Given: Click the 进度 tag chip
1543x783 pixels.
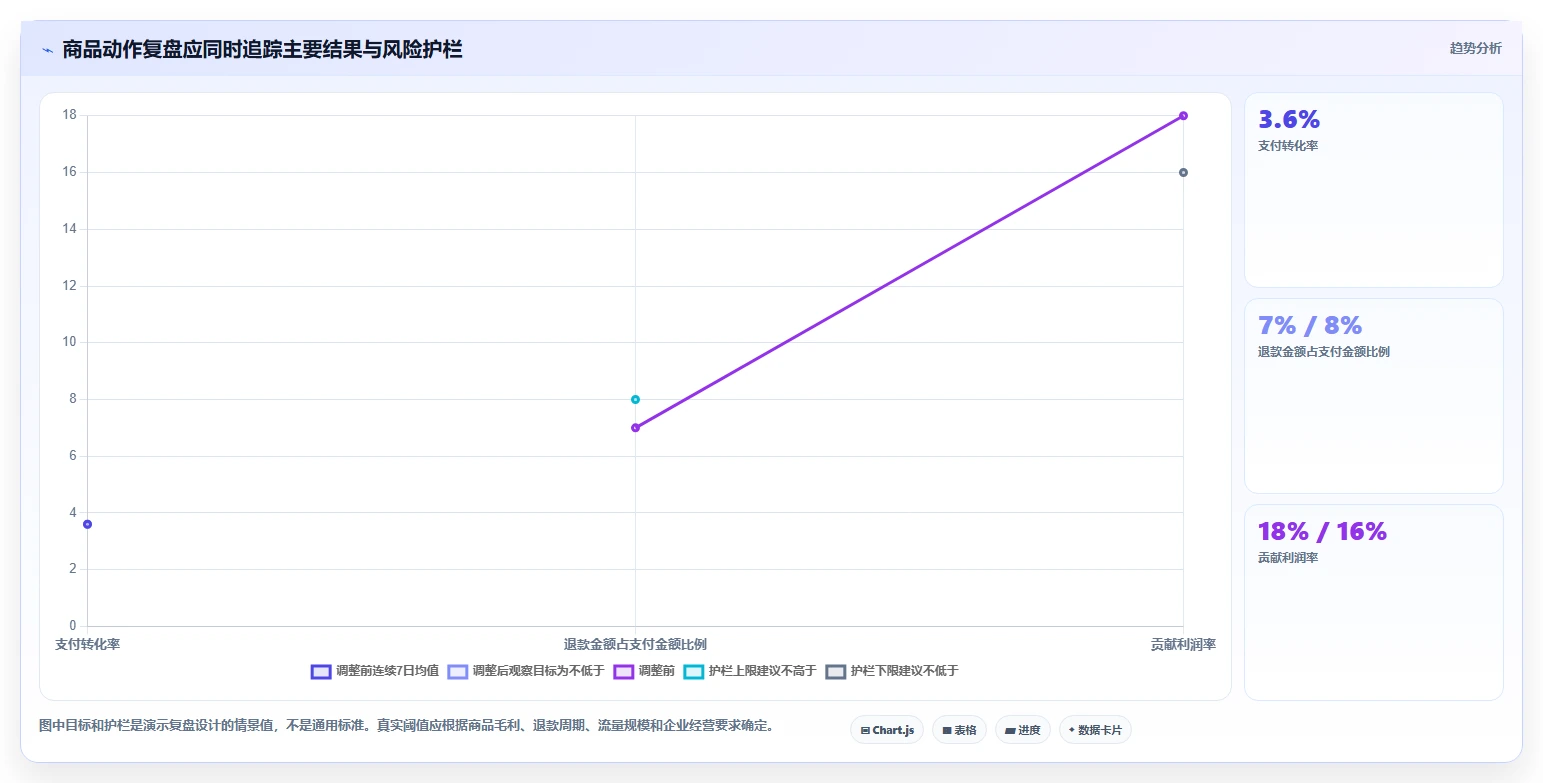Looking at the screenshot, I should pos(1022,730).
